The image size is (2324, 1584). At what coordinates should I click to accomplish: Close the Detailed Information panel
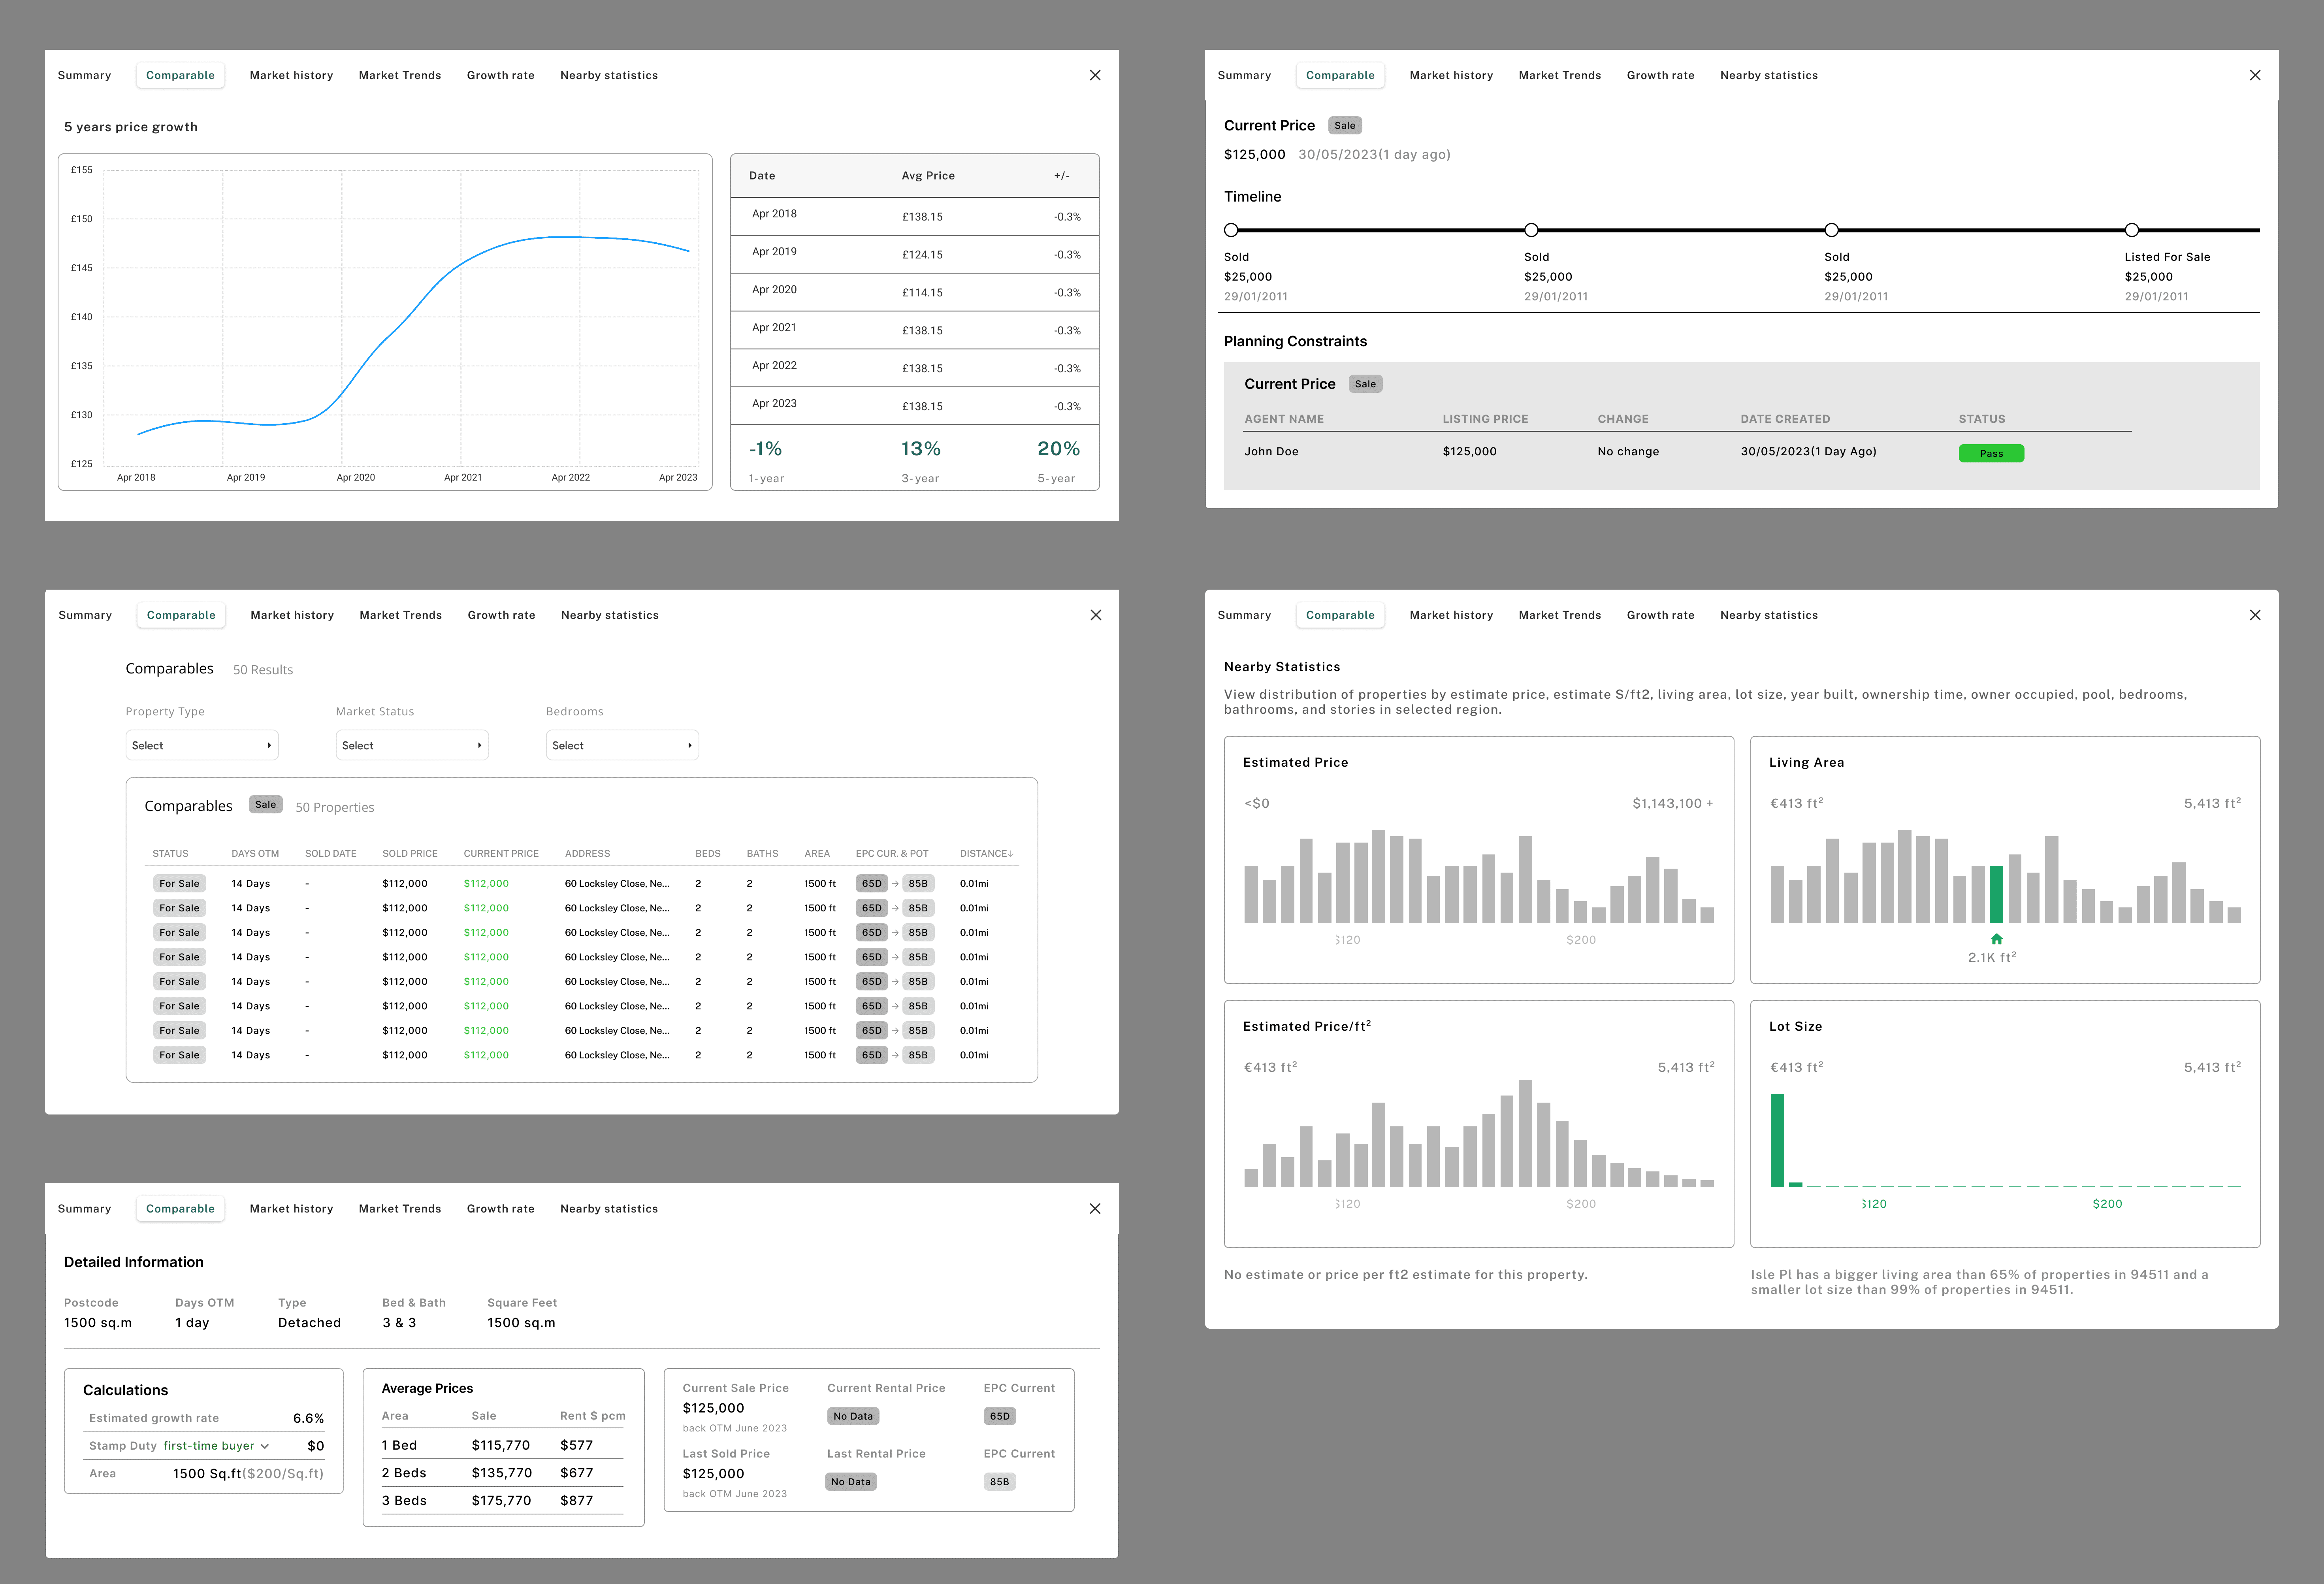tap(1095, 1209)
